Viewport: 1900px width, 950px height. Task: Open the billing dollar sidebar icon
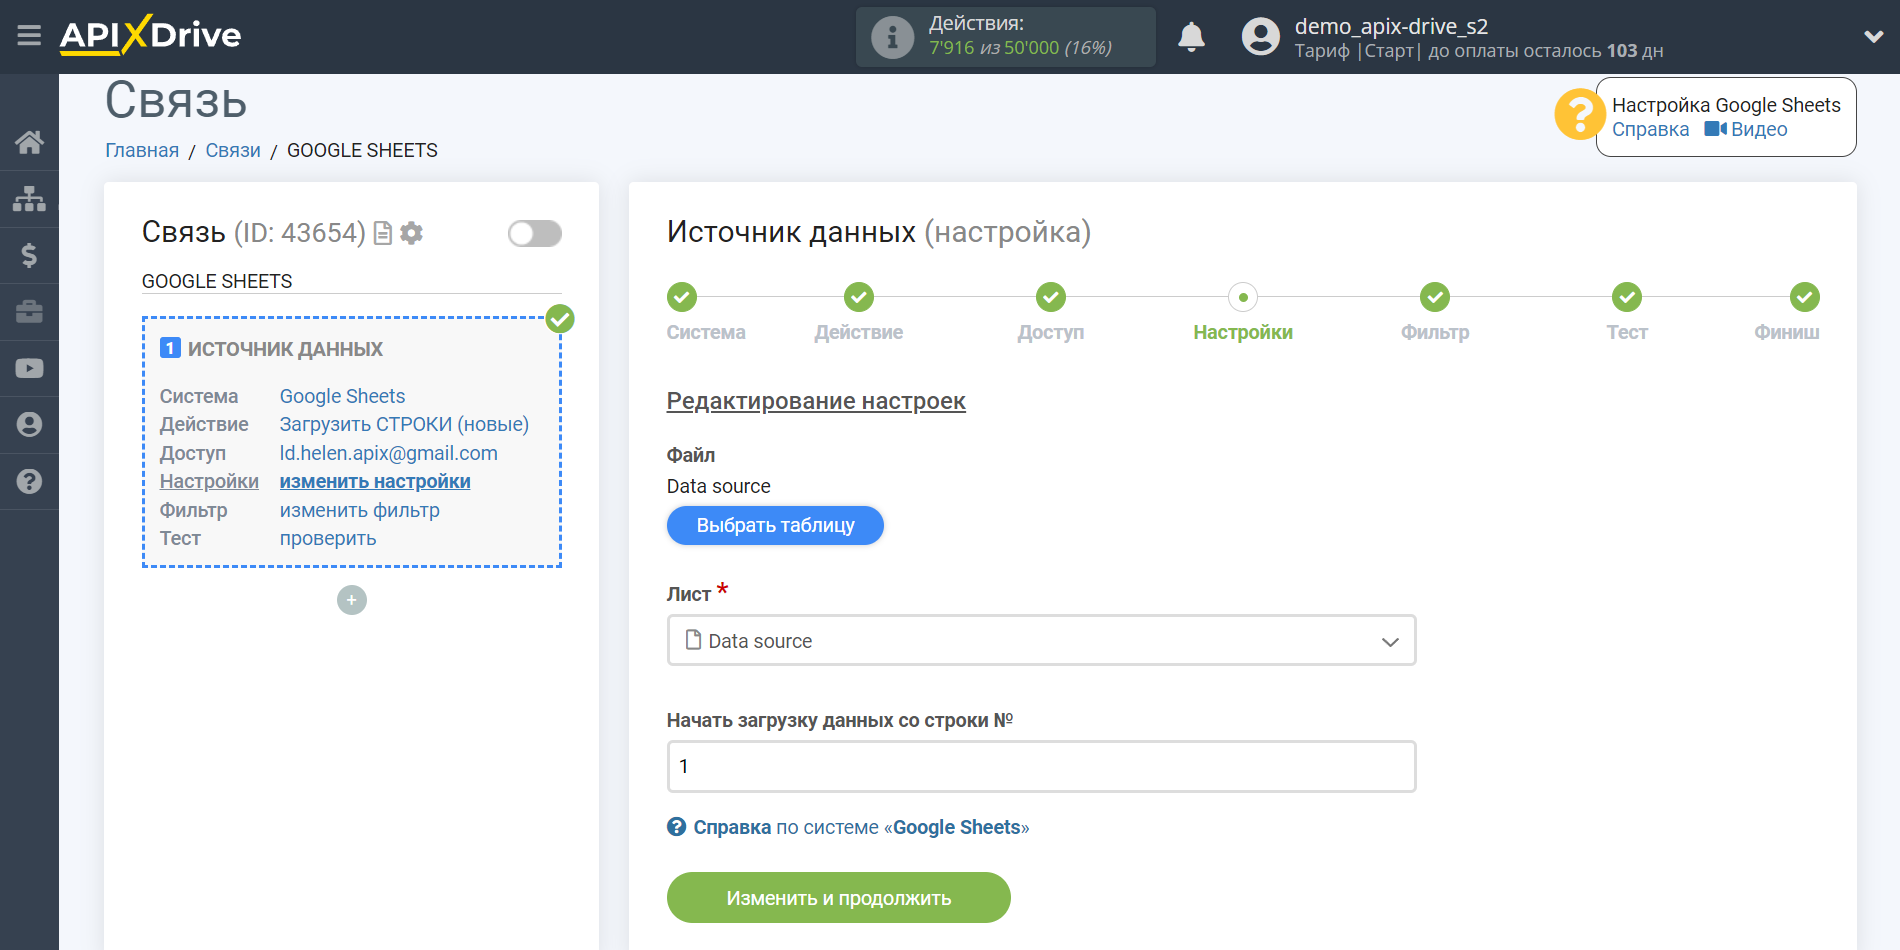(29, 255)
